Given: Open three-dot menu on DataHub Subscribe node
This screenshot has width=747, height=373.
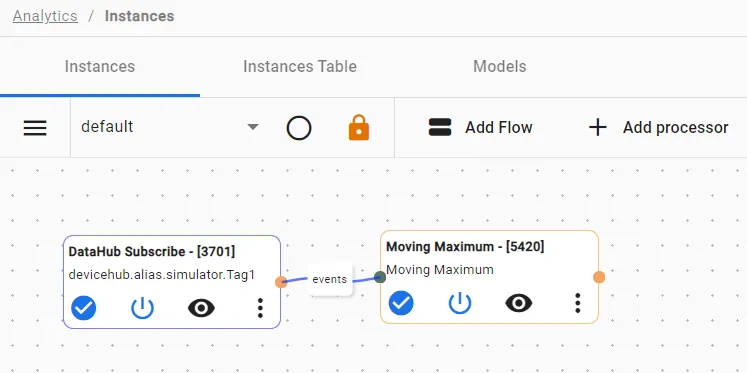Looking at the screenshot, I should coord(260,308).
